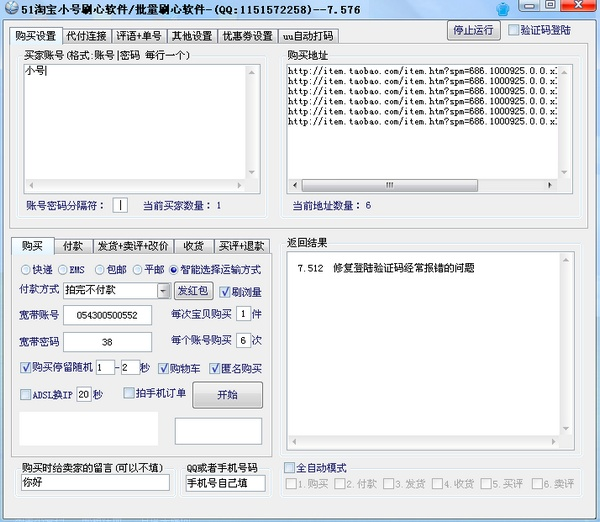Select the 购买设置 tab
This screenshot has height=522, width=600.
[36, 36]
